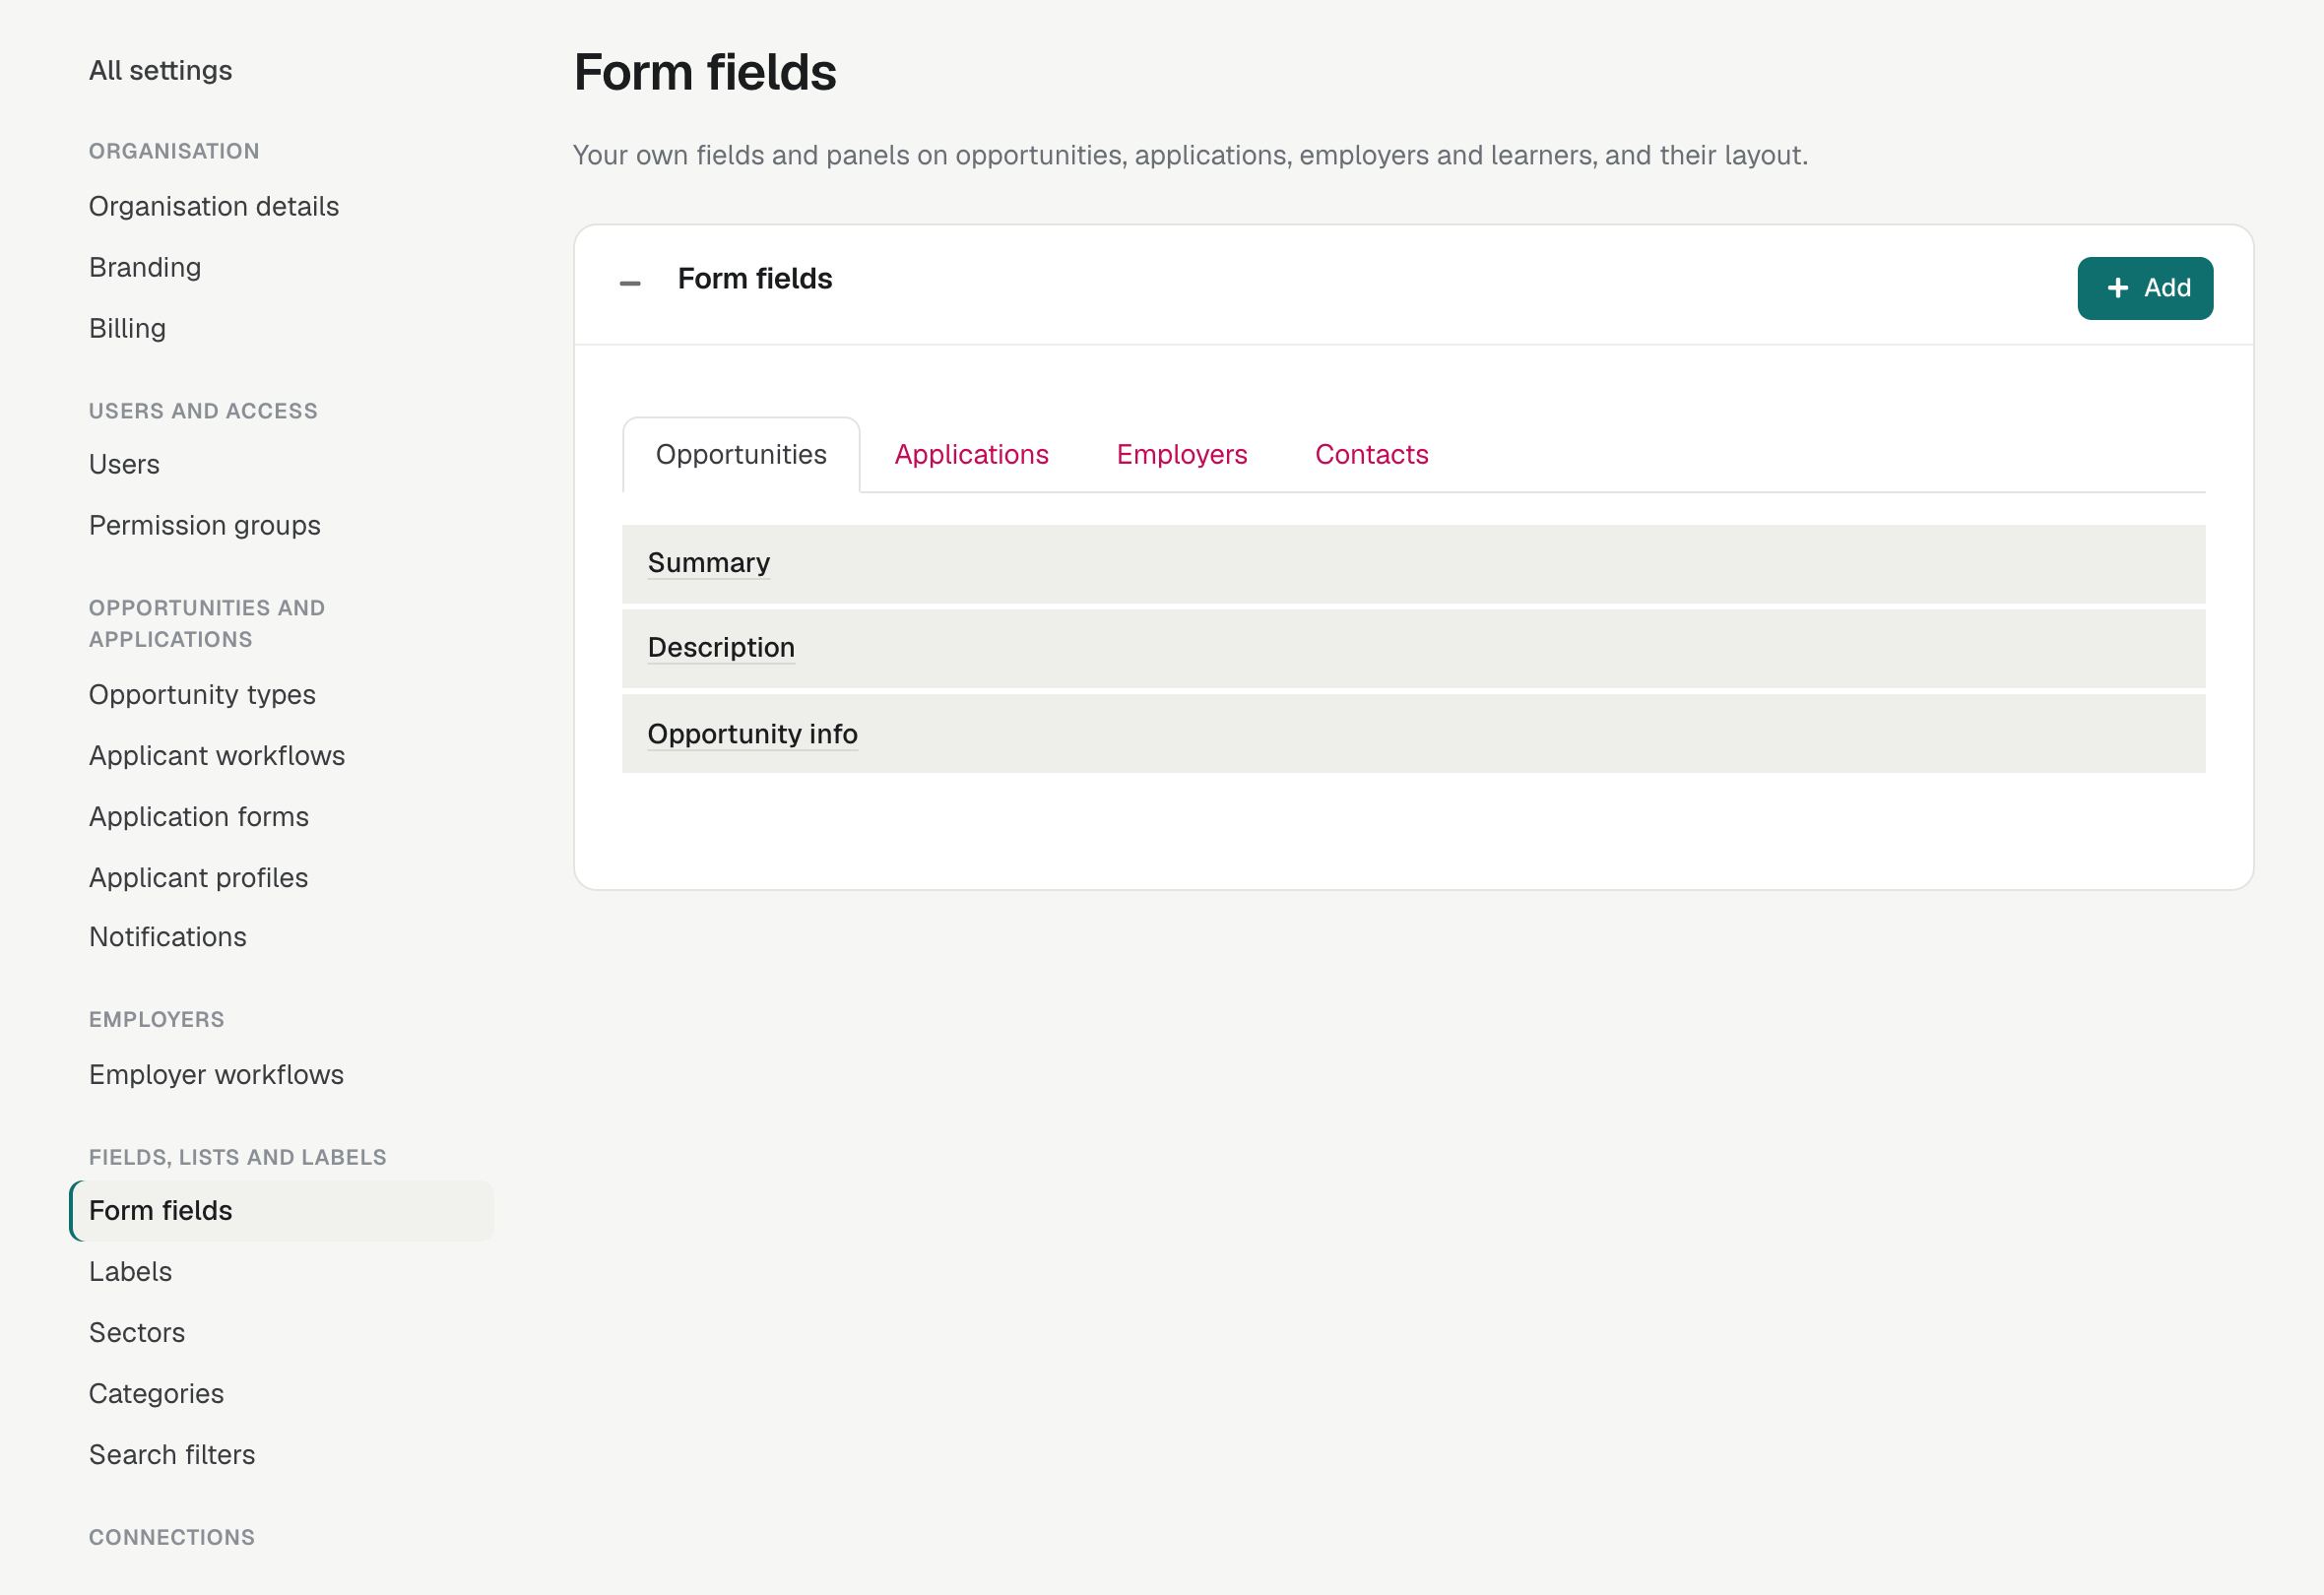Open Notifications settings
Image resolution: width=2324 pixels, height=1595 pixels.
pyautogui.click(x=168, y=937)
